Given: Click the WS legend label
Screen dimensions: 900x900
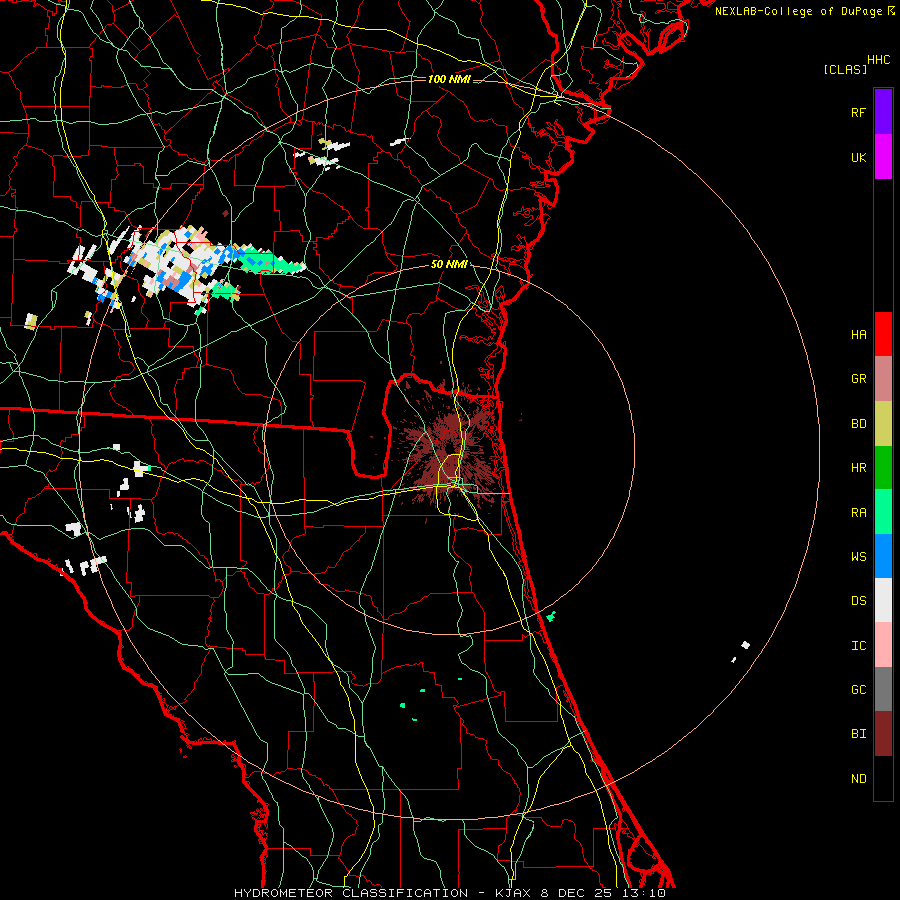Looking at the screenshot, I should [858, 557].
